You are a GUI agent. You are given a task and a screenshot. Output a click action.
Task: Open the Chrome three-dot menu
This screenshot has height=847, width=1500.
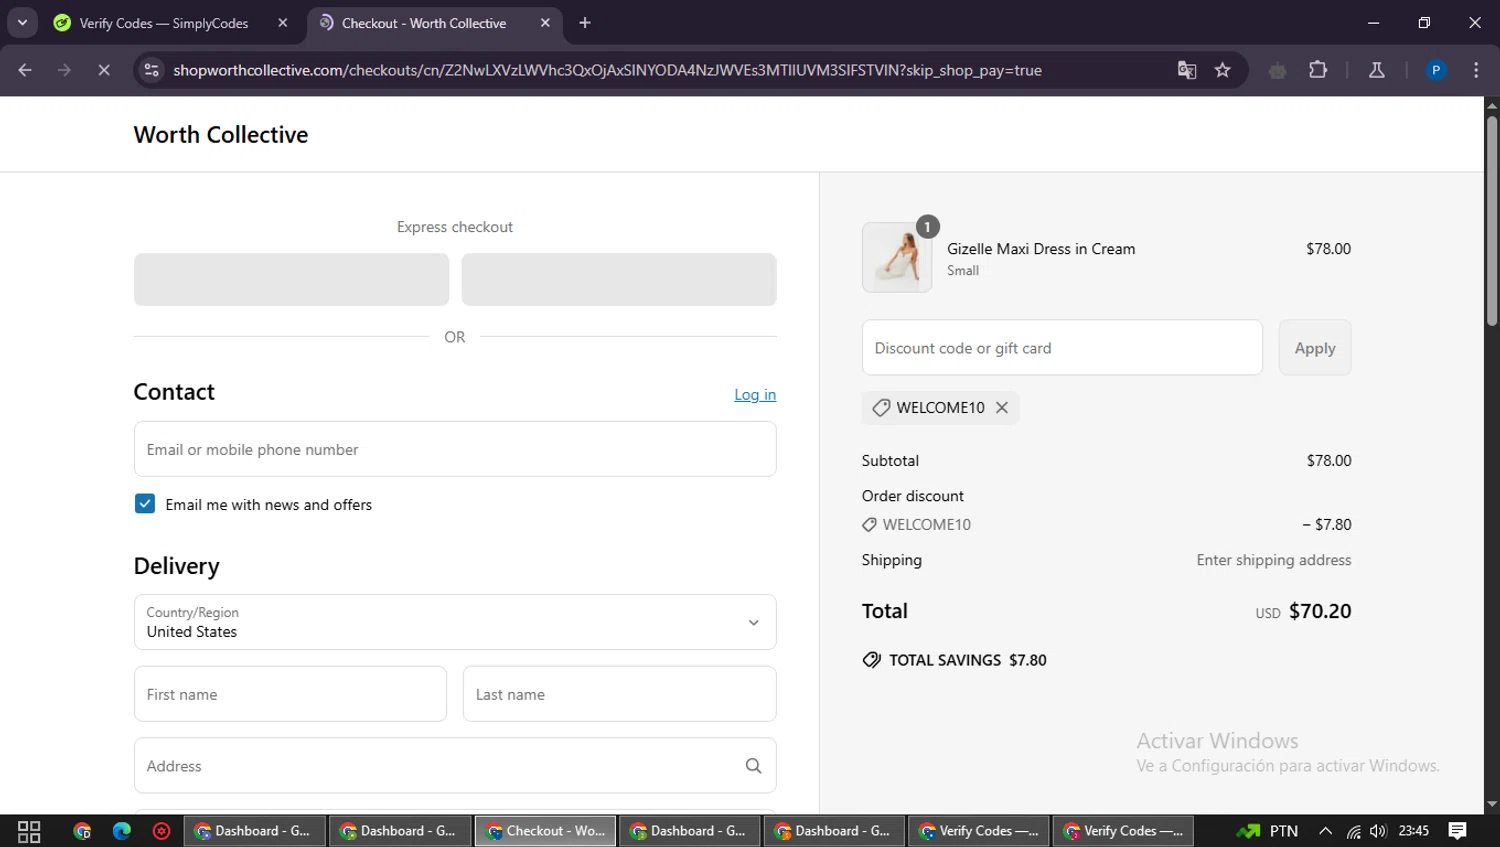pos(1476,70)
